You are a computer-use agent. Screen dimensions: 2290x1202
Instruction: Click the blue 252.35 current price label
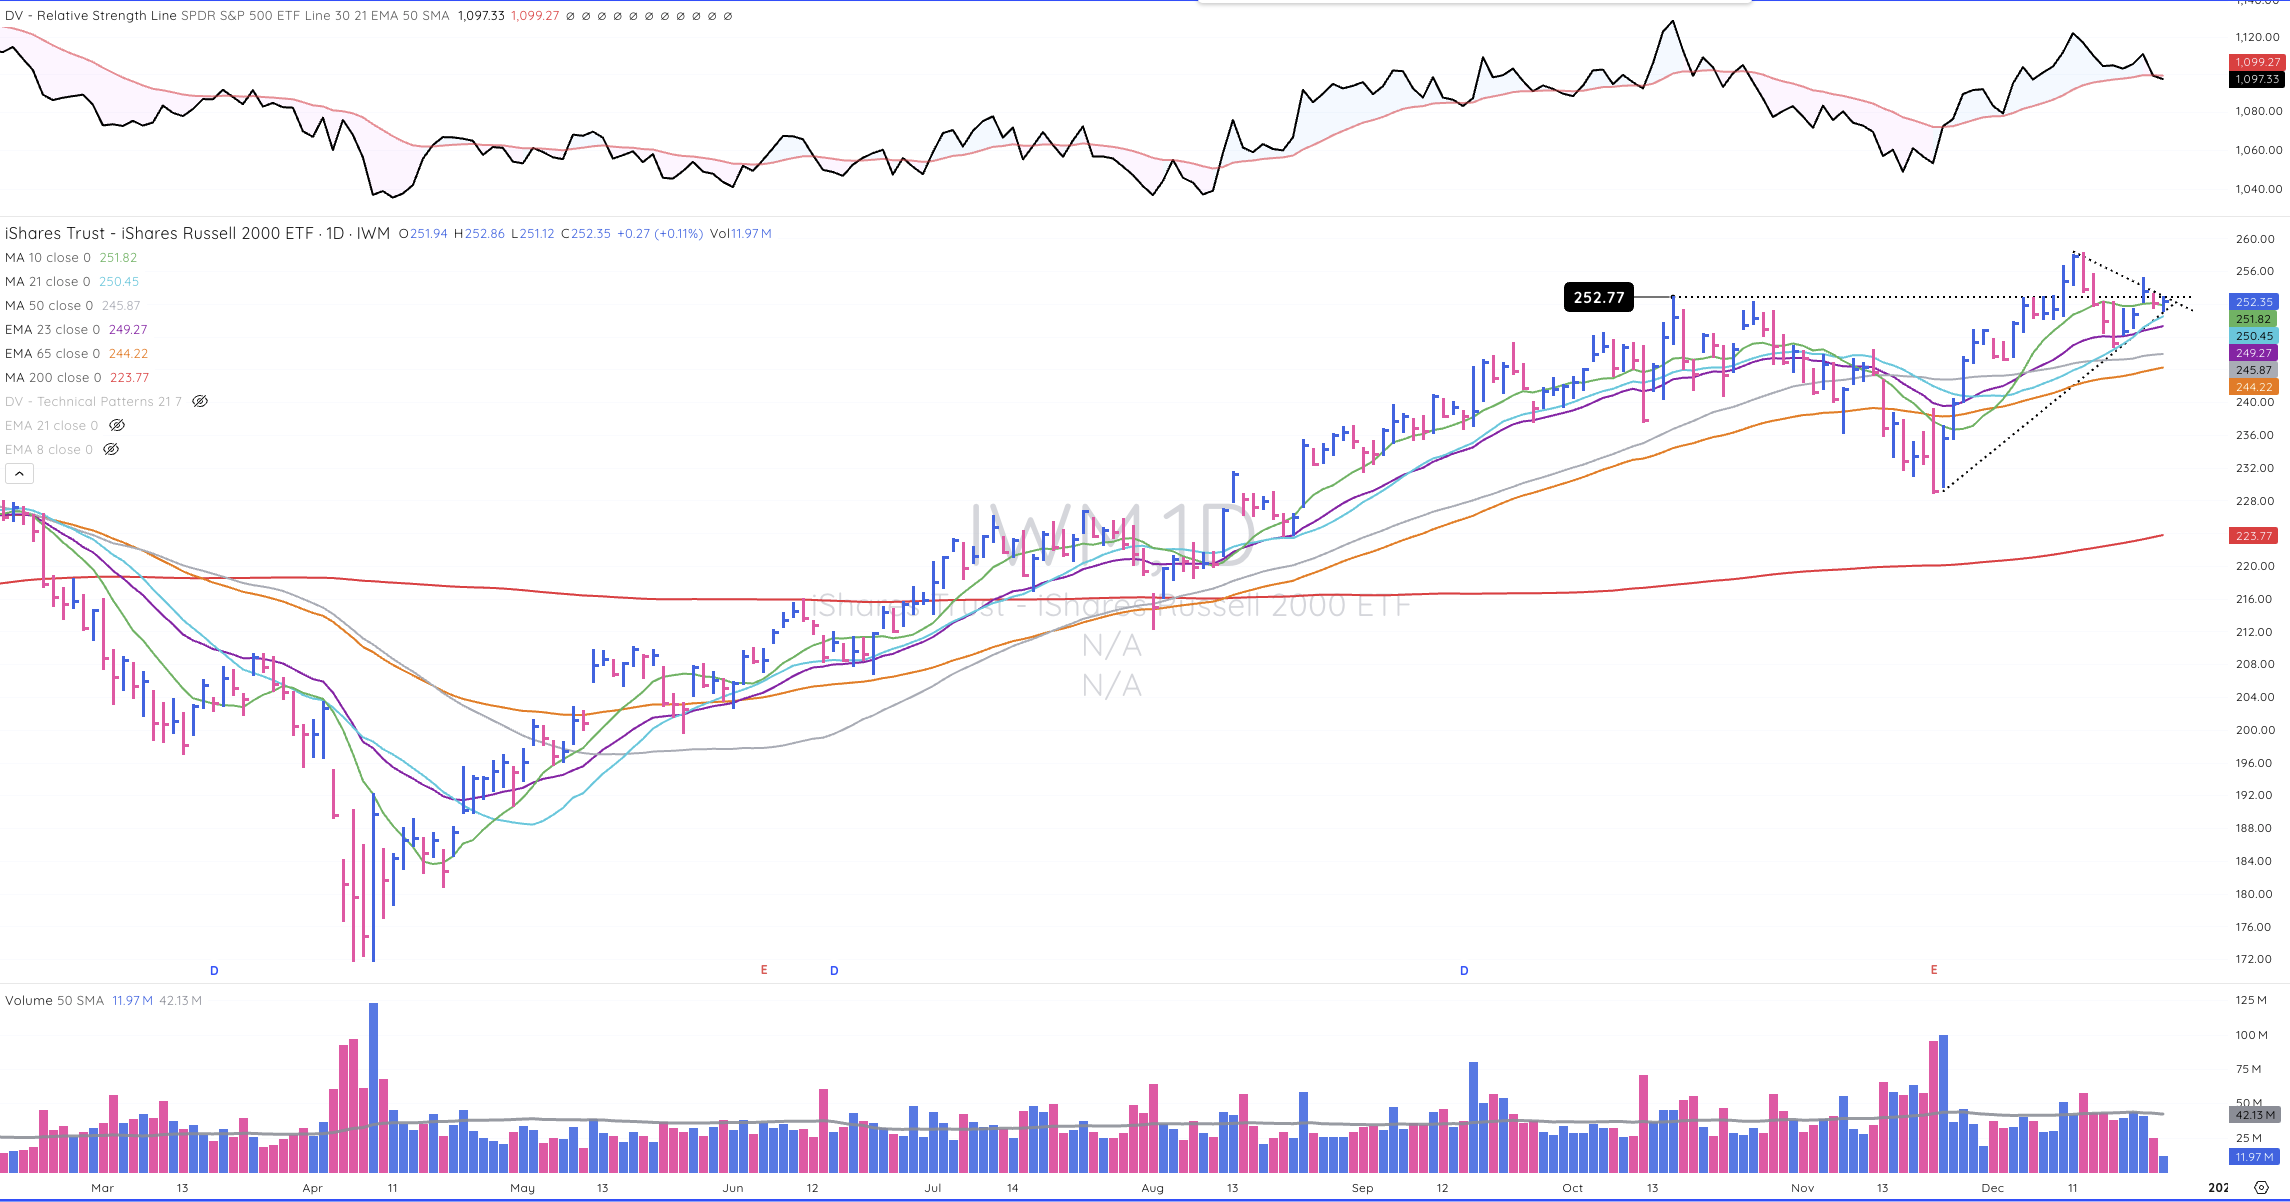pos(2254,302)
